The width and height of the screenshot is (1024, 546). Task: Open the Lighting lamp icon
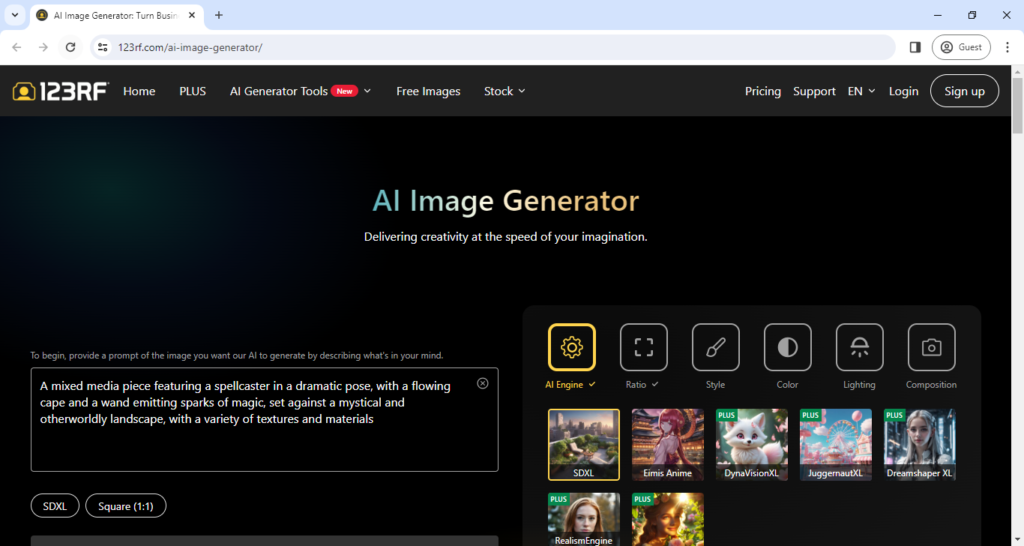tap(859, 347)
